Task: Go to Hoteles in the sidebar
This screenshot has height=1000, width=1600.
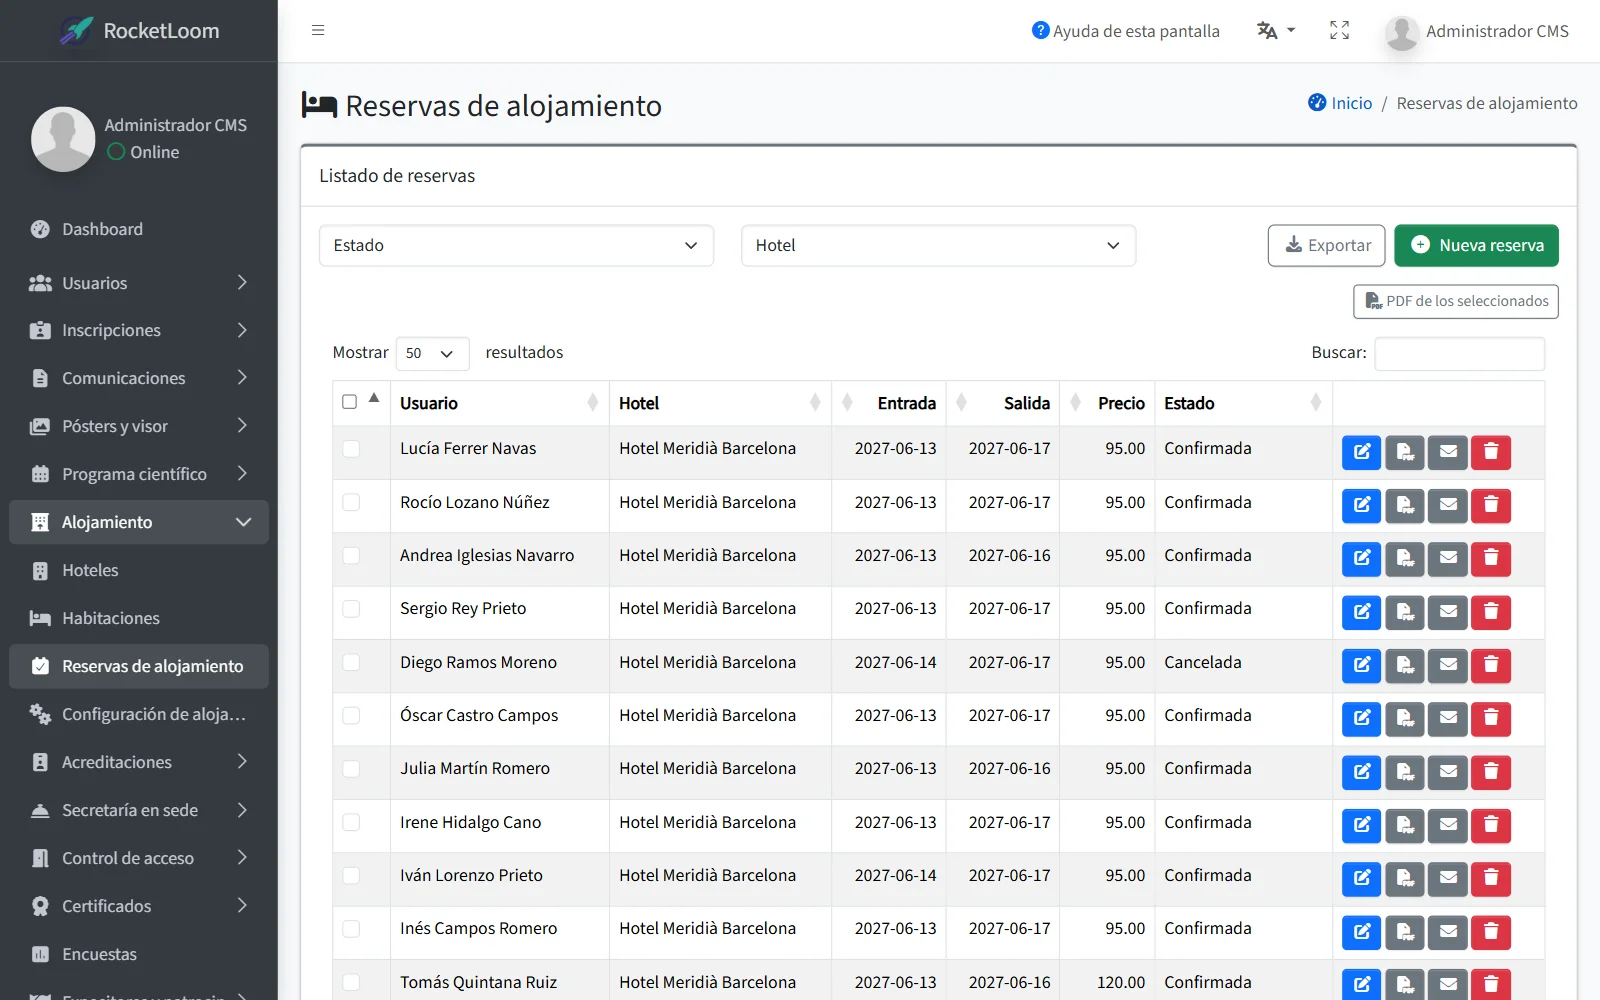Action: point(139,570)
